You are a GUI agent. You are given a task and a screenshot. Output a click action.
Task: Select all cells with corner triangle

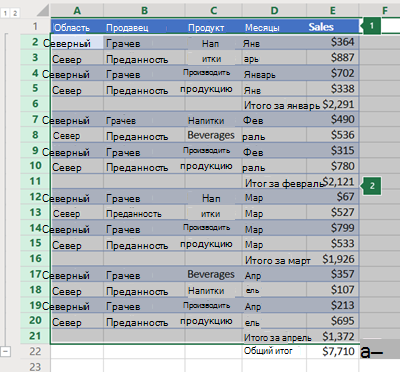pos(43,11)
